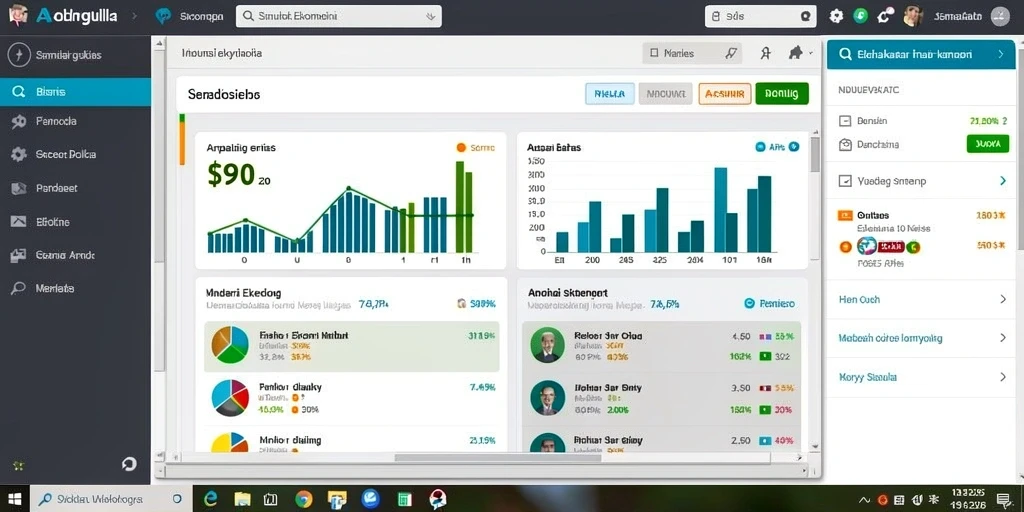The width and height of the screenshot is (1024, 512).
Task: Open the refresh icon at sidebar bottom
Action: [x=129, y=464]
